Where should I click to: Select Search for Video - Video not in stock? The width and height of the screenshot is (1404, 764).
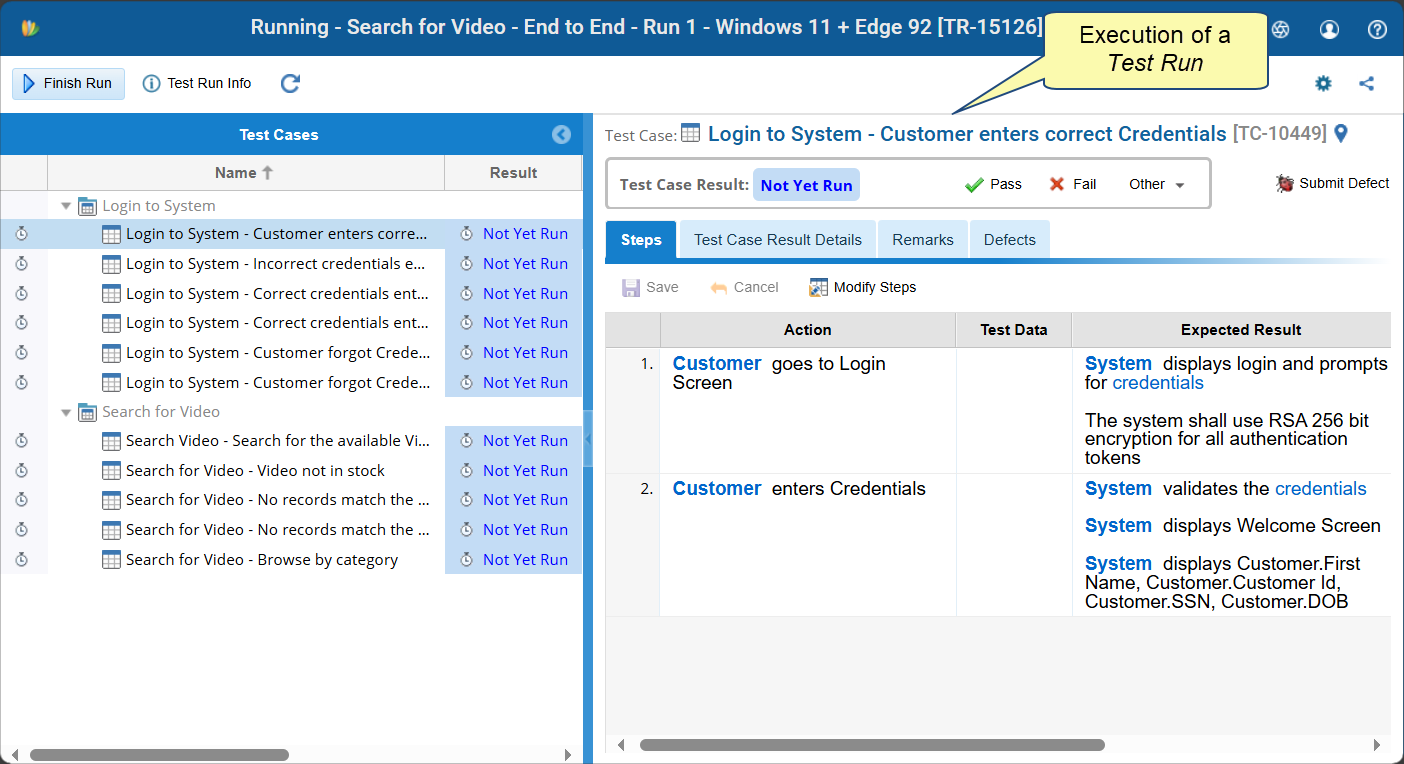coord(290,470)
